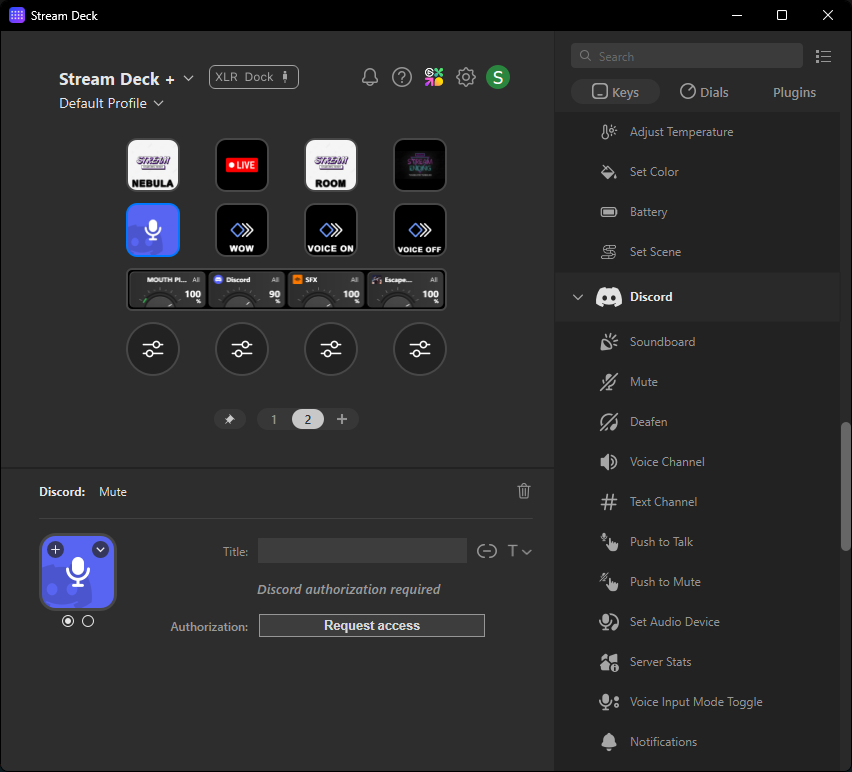The image size is (852, 772).
Task: Delete the Discord Mute action with trash icon
Action: click(x=524, y=491)
